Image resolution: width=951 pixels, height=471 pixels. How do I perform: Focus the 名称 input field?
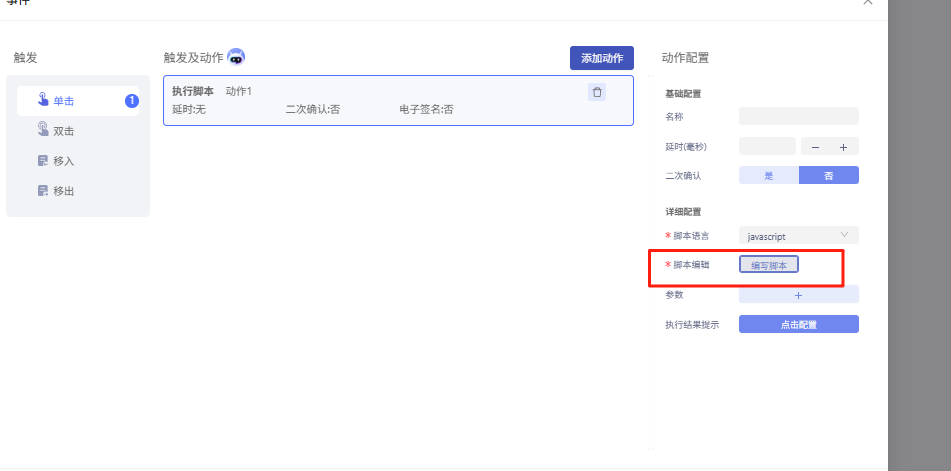tap(799, 116)
